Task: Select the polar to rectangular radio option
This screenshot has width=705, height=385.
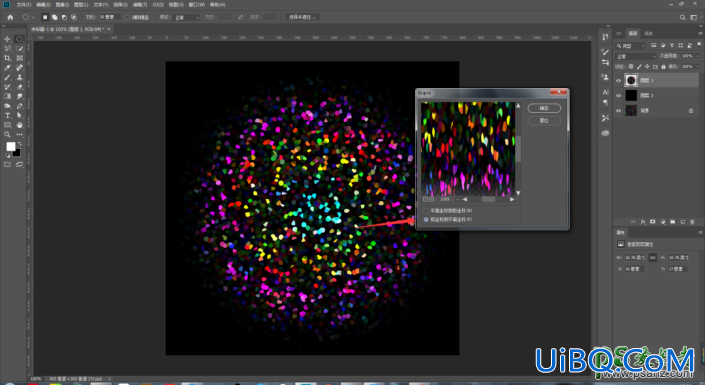Action: pos(426,219)
